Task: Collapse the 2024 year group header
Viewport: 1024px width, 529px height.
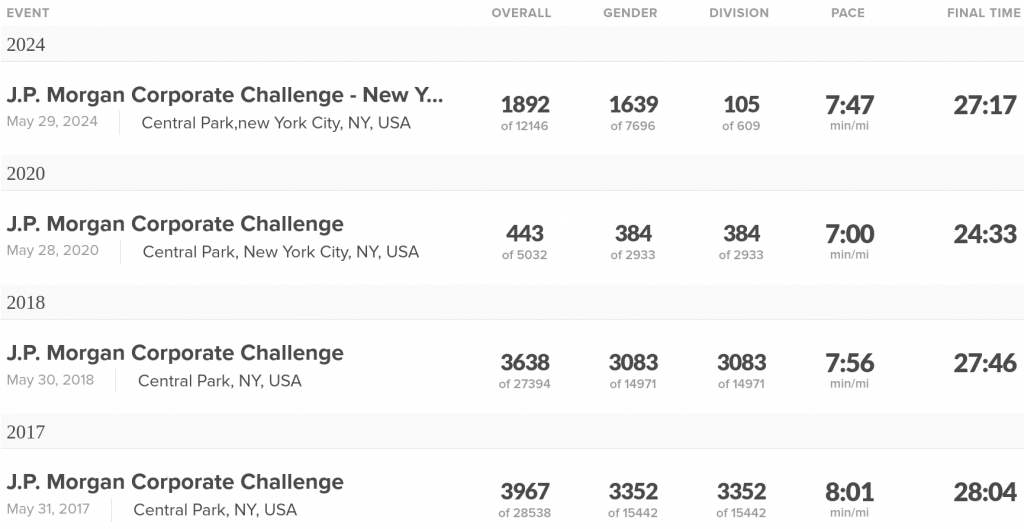Action: (26, 45)
